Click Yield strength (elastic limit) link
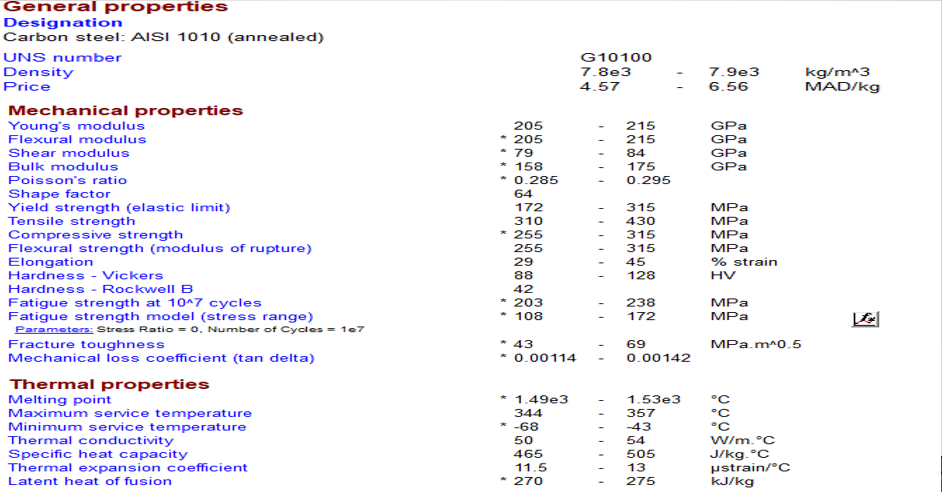The height and width of the screenshot is (492, 942). pyautogui.click(x=119, y=207)
